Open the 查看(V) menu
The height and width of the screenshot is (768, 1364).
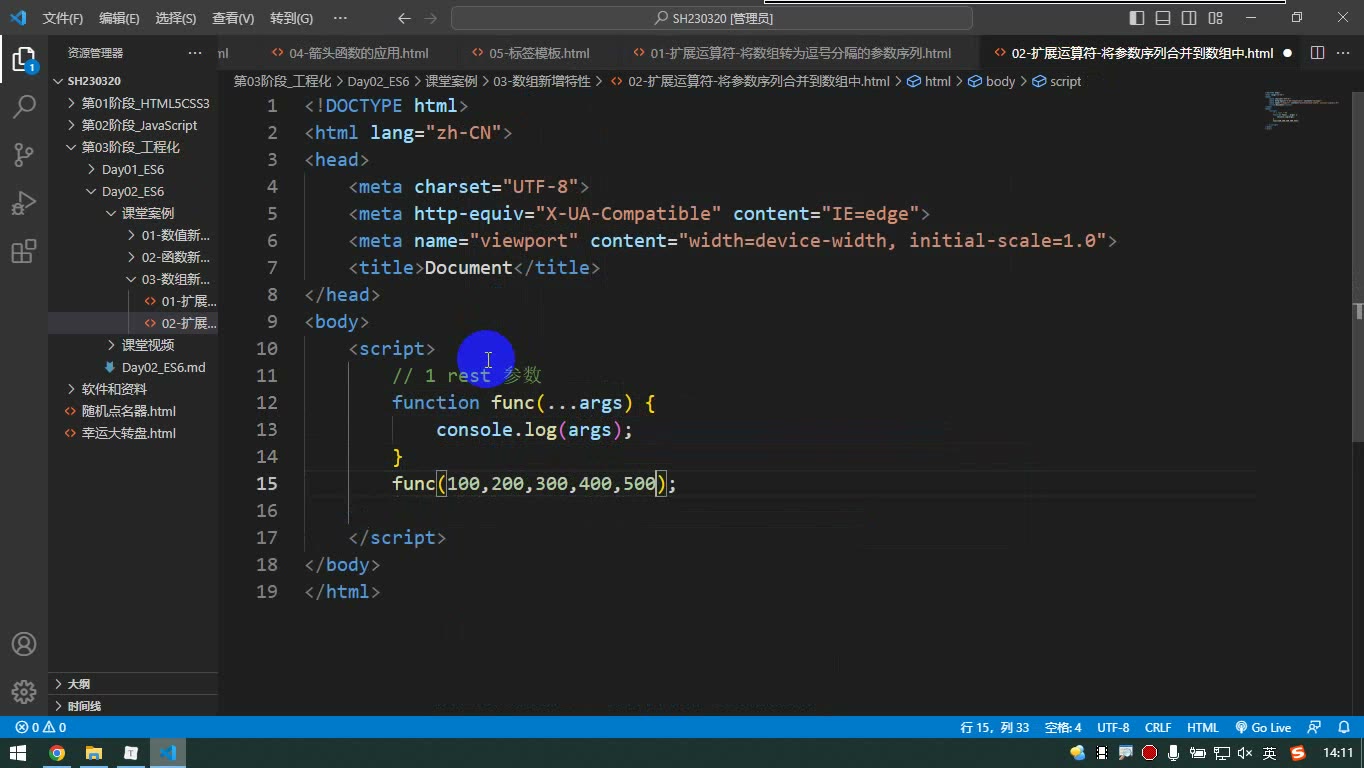pyautogui.click(x=233, y=18)
